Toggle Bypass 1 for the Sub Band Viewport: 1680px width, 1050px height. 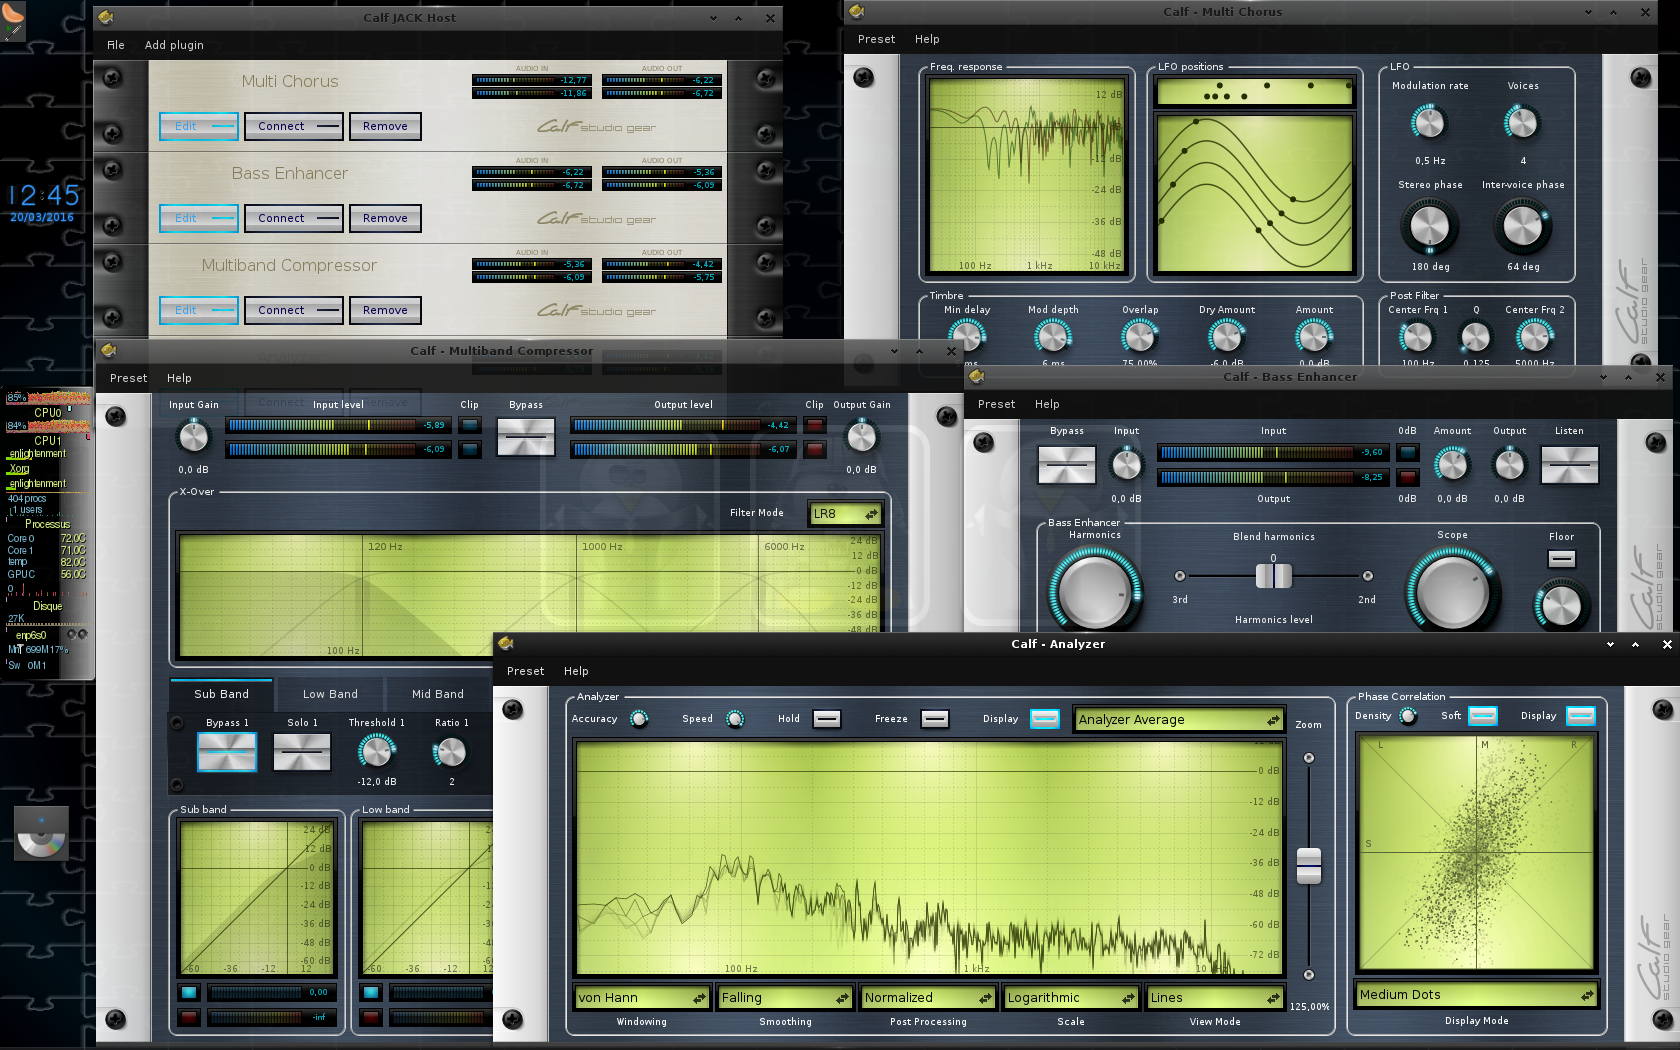click(x=227, y=752)
